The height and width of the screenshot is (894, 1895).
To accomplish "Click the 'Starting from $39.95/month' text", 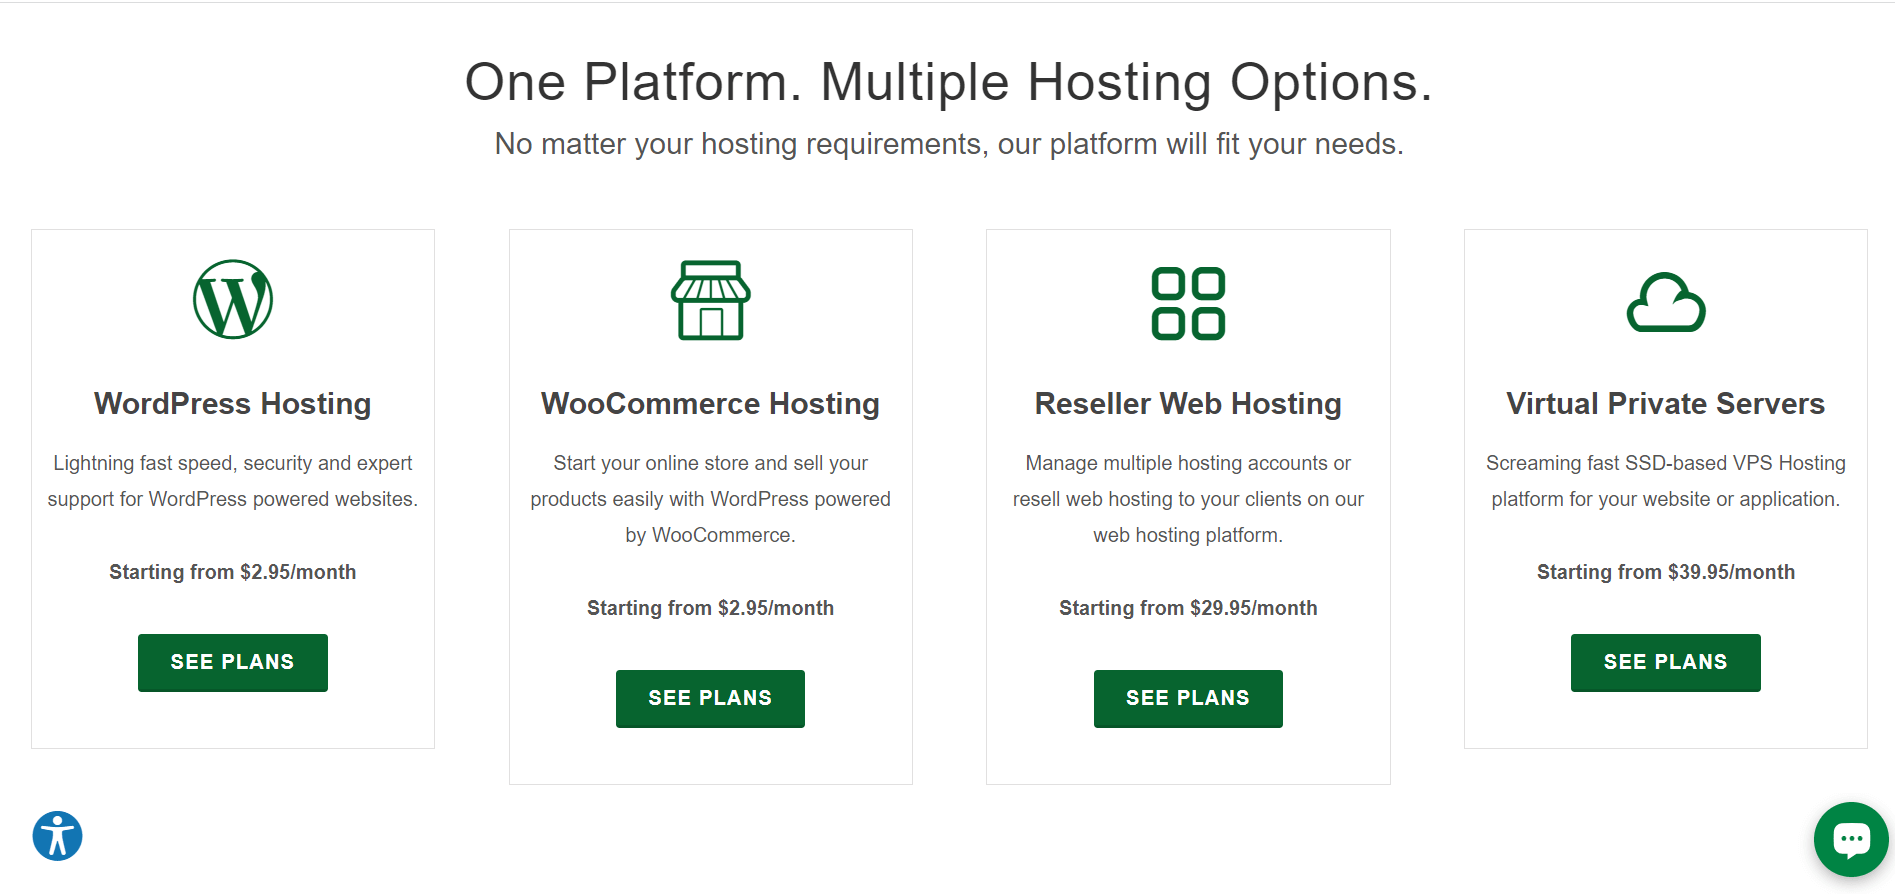I will 1666,572.
